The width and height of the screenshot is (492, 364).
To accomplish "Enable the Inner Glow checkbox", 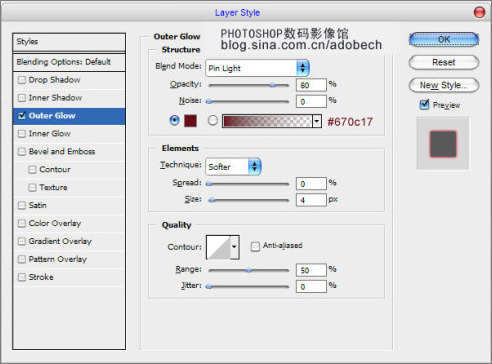I will pos(22,134).
